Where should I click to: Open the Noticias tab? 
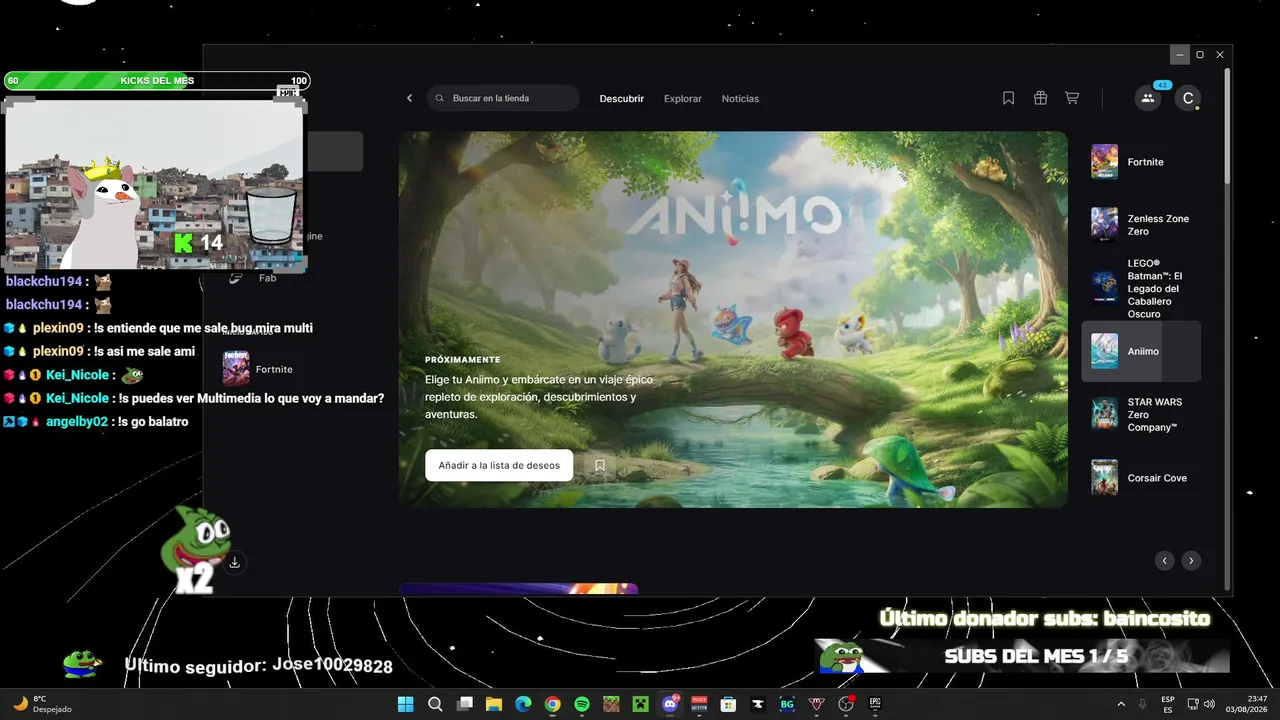(740, 99)
